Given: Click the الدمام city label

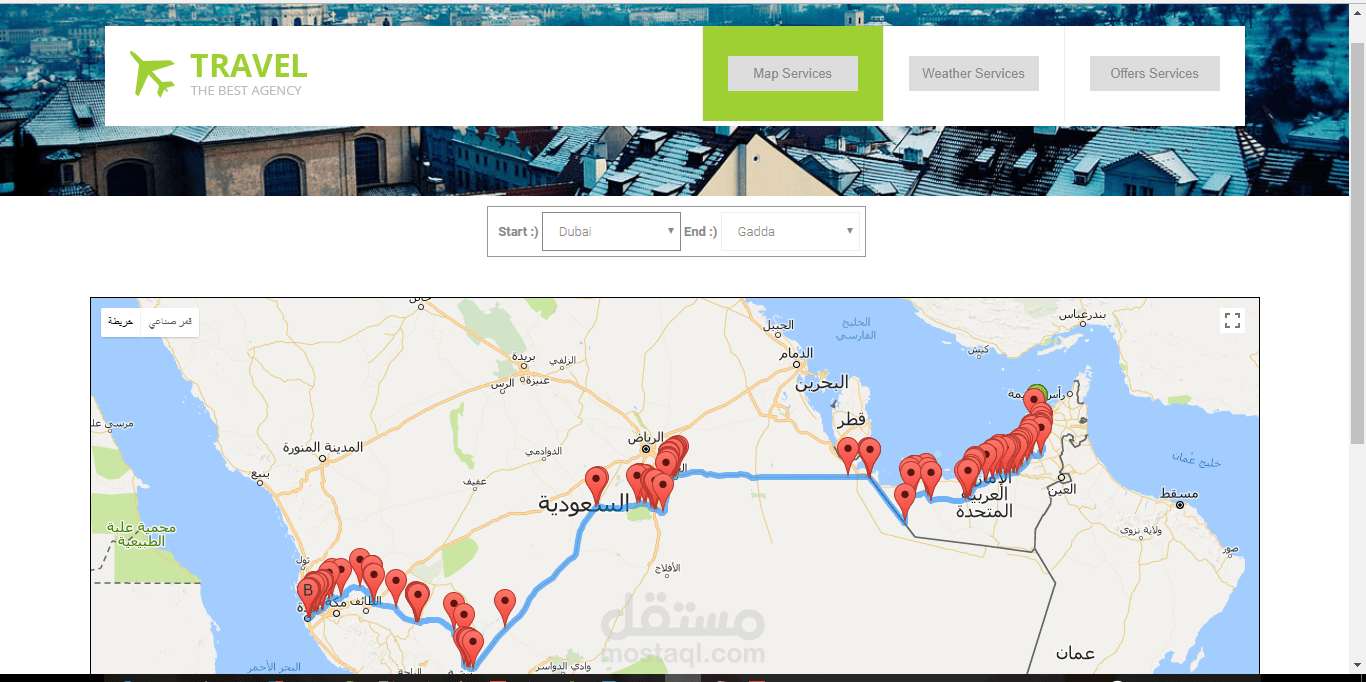Looking at the screenshot, I should click(x=796, y=353).
